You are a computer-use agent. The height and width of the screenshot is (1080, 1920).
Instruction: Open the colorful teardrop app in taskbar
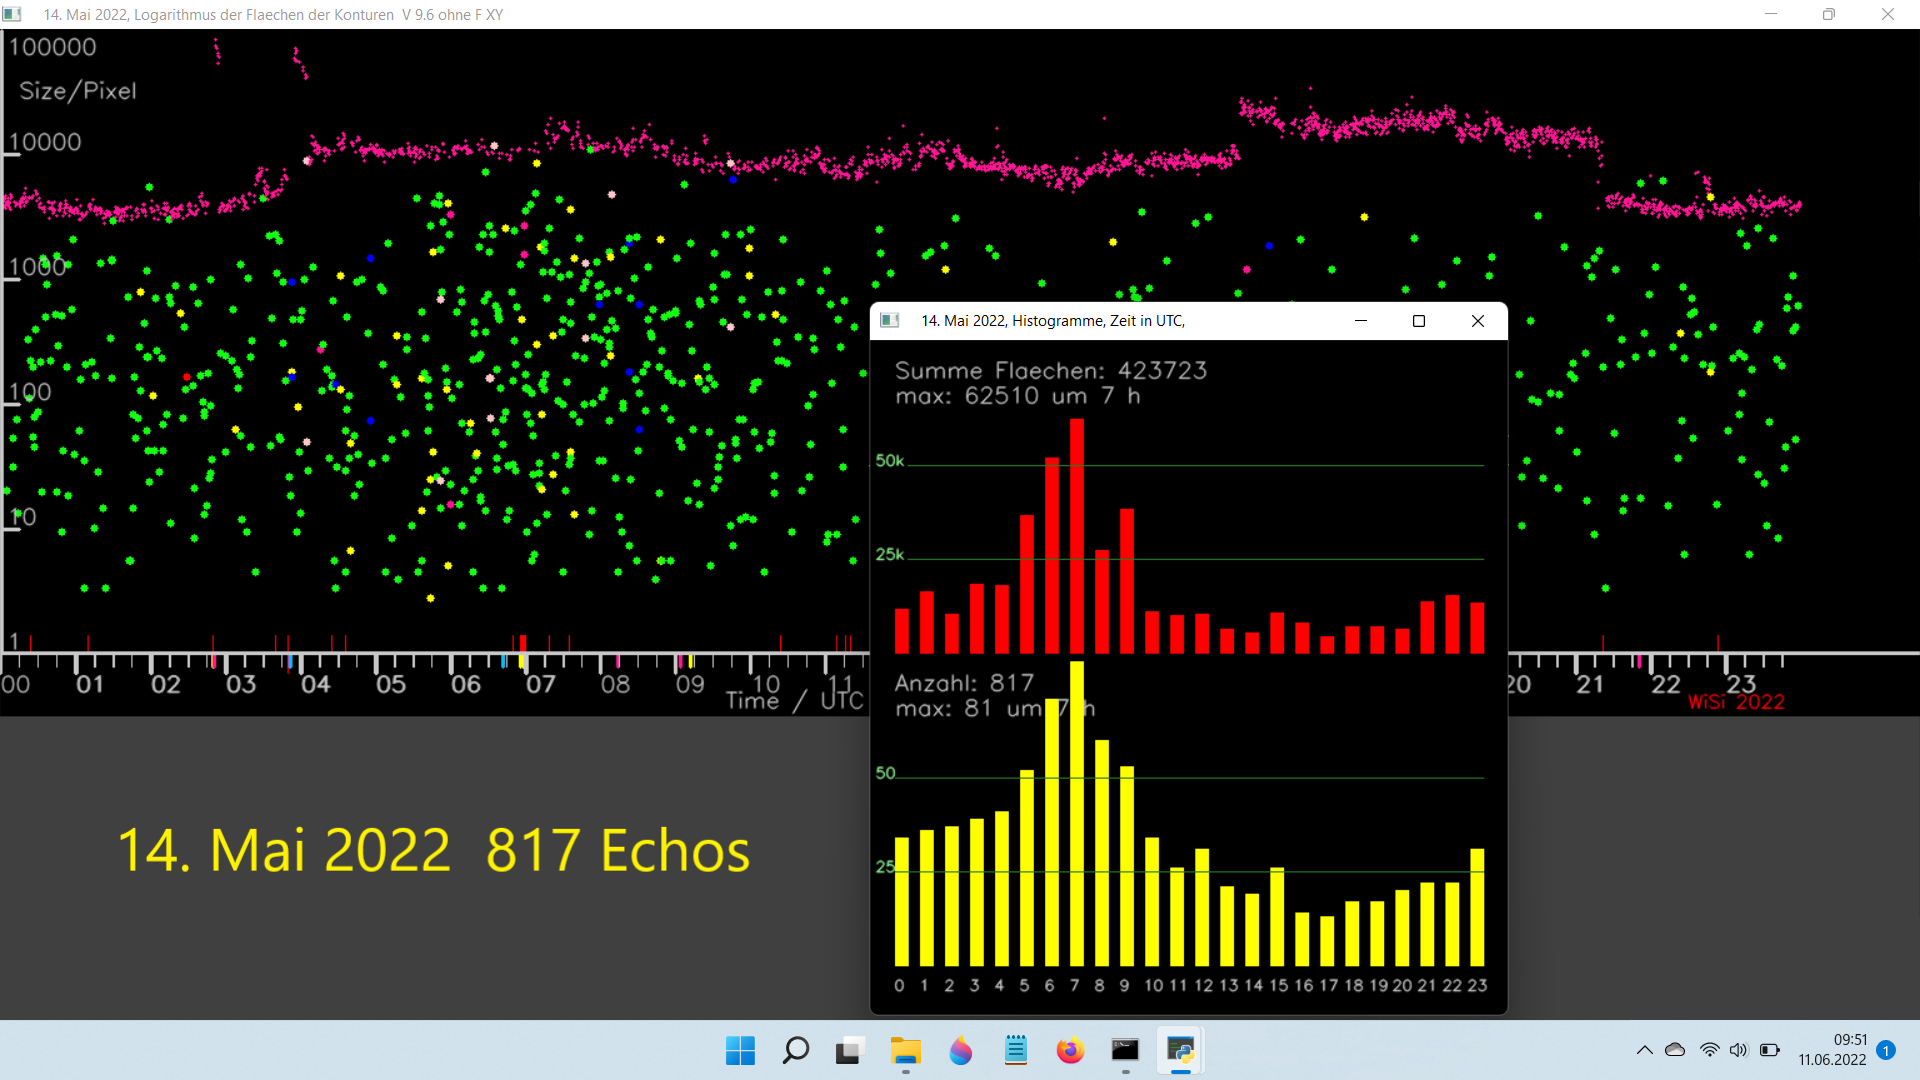(961, 1051)
